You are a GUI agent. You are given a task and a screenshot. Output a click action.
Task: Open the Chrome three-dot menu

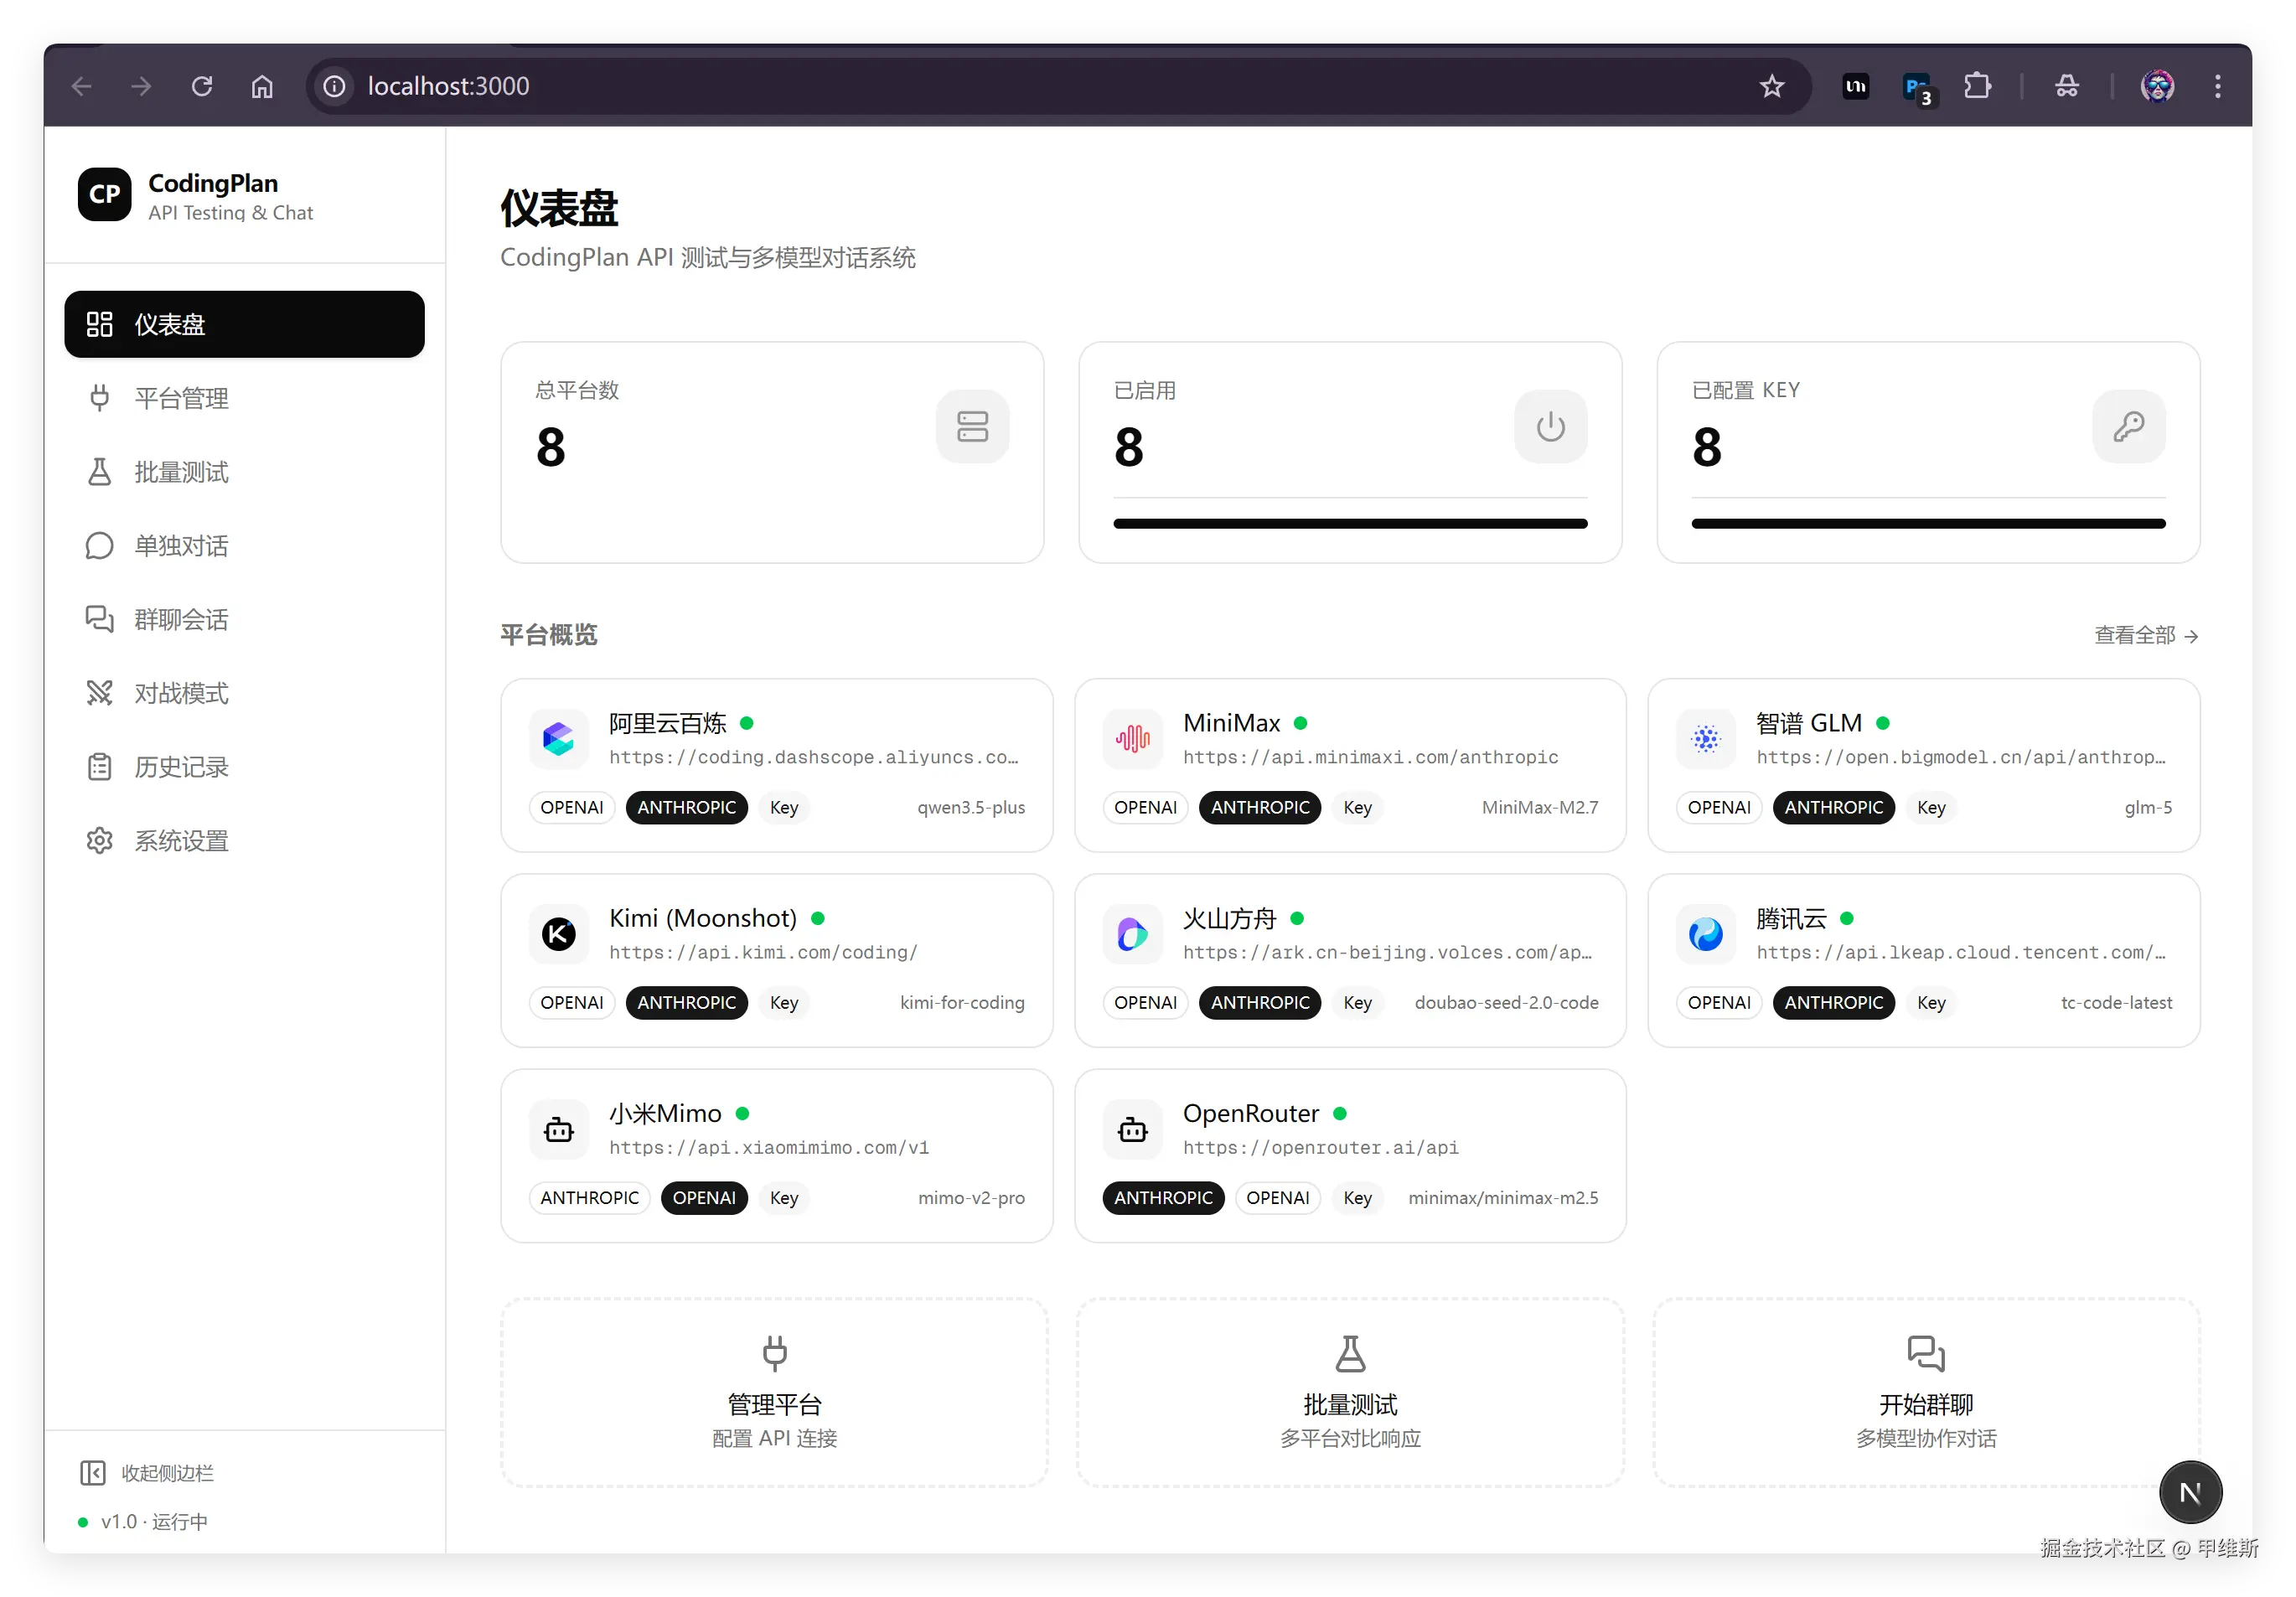tap(2217, 87)
